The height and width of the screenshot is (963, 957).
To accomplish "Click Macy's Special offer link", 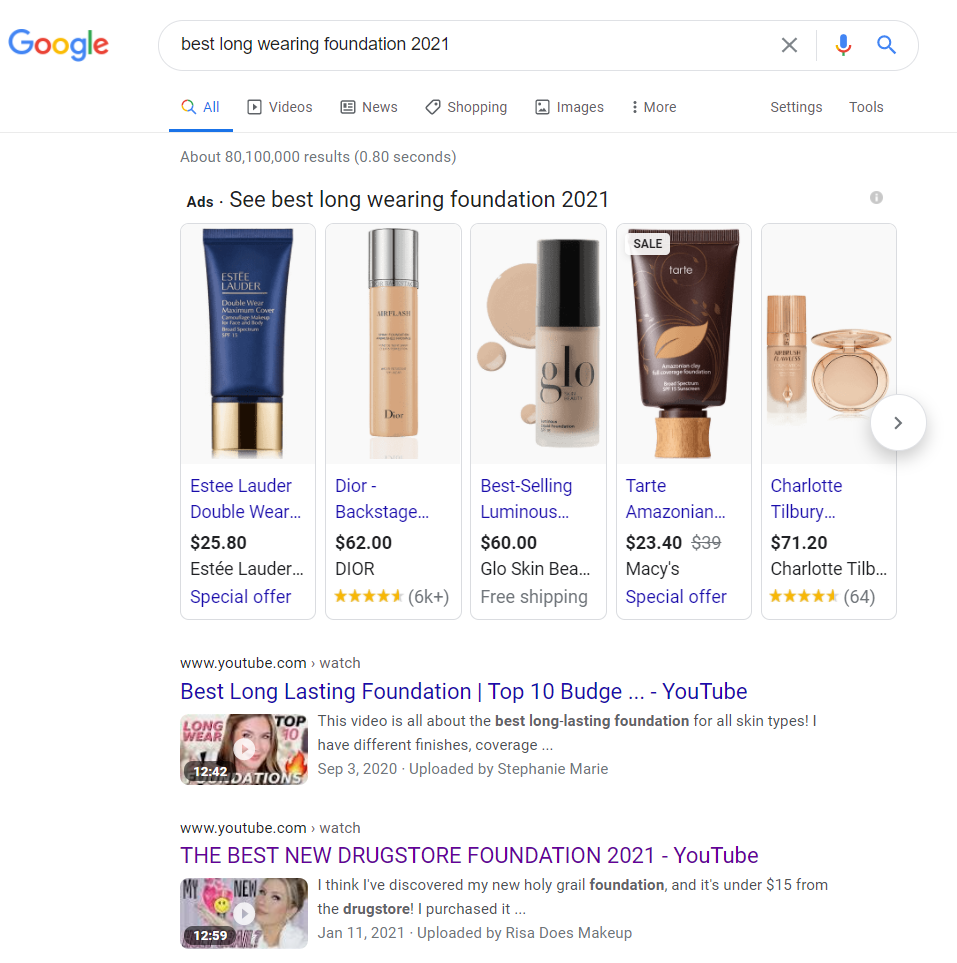I will pos(676,596).
